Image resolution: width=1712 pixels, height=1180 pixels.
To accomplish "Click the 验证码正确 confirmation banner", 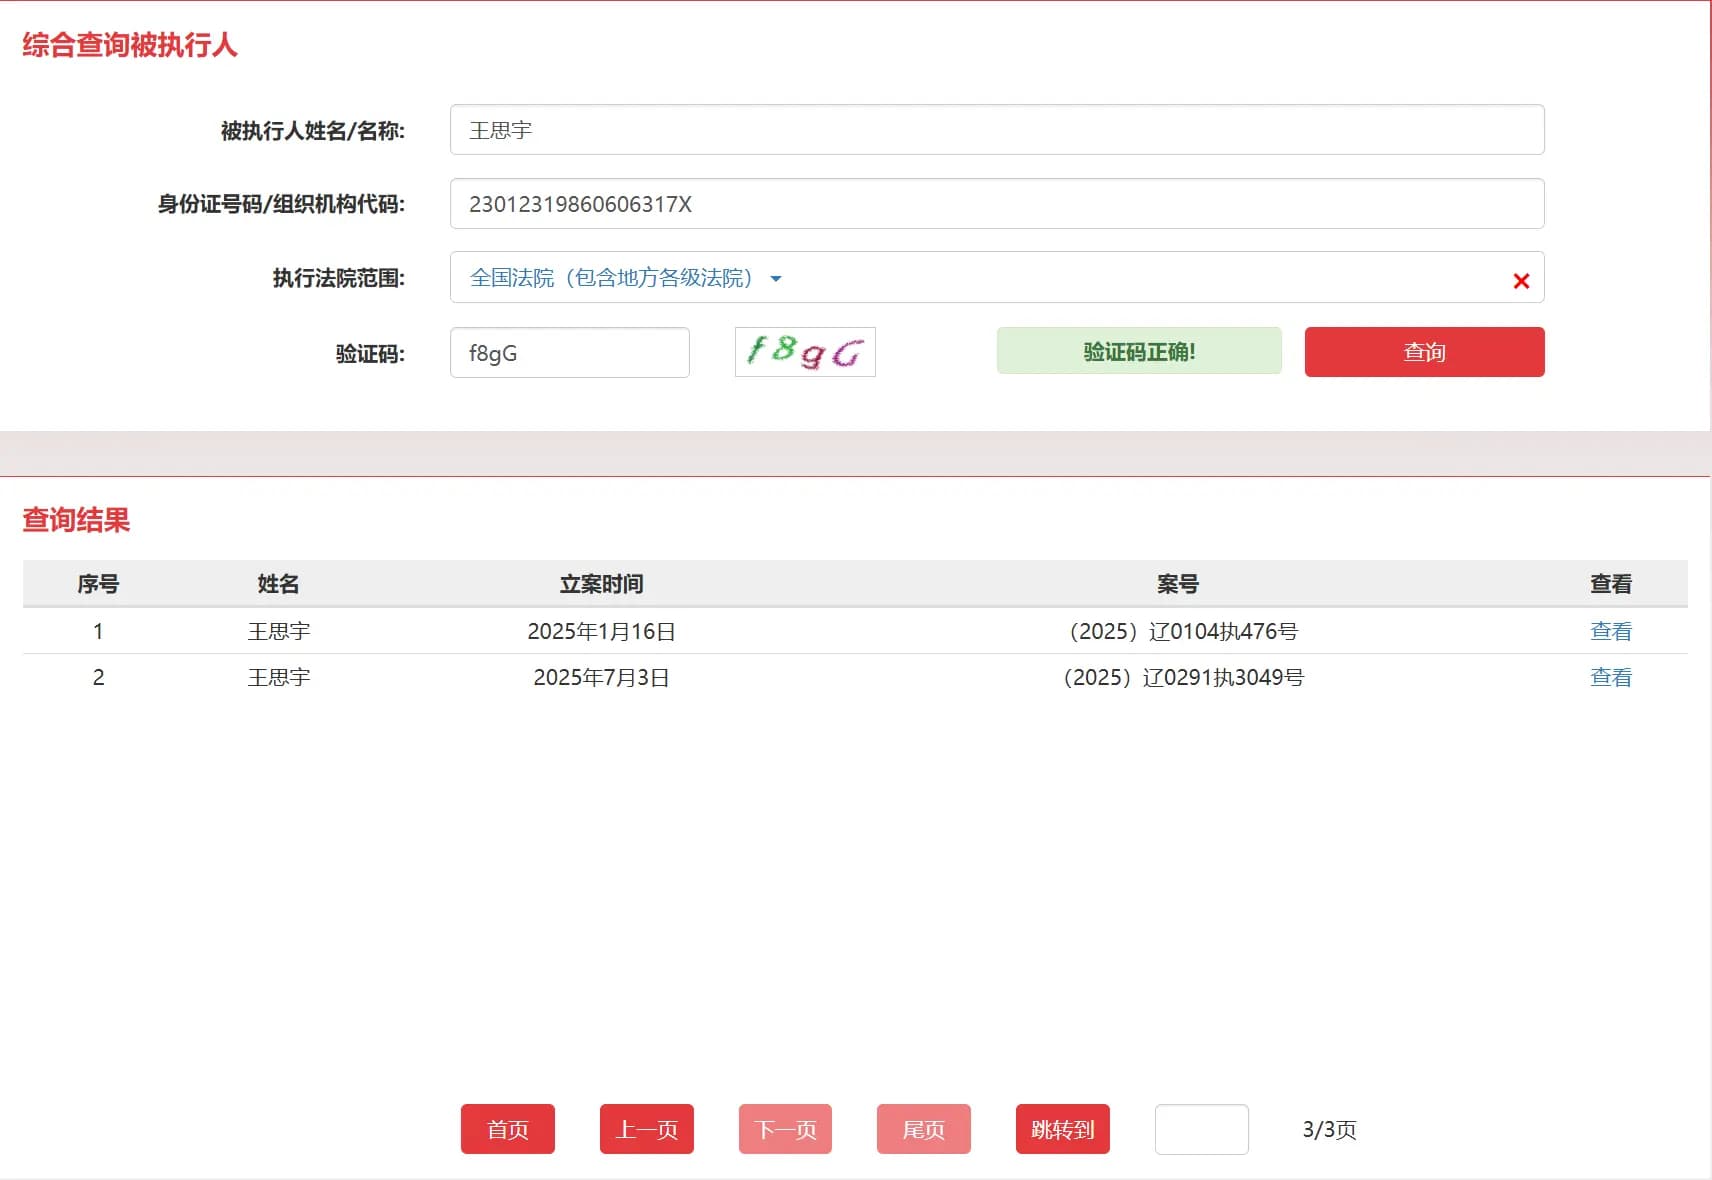I will pyautogui.click(x=1139, y=350).
